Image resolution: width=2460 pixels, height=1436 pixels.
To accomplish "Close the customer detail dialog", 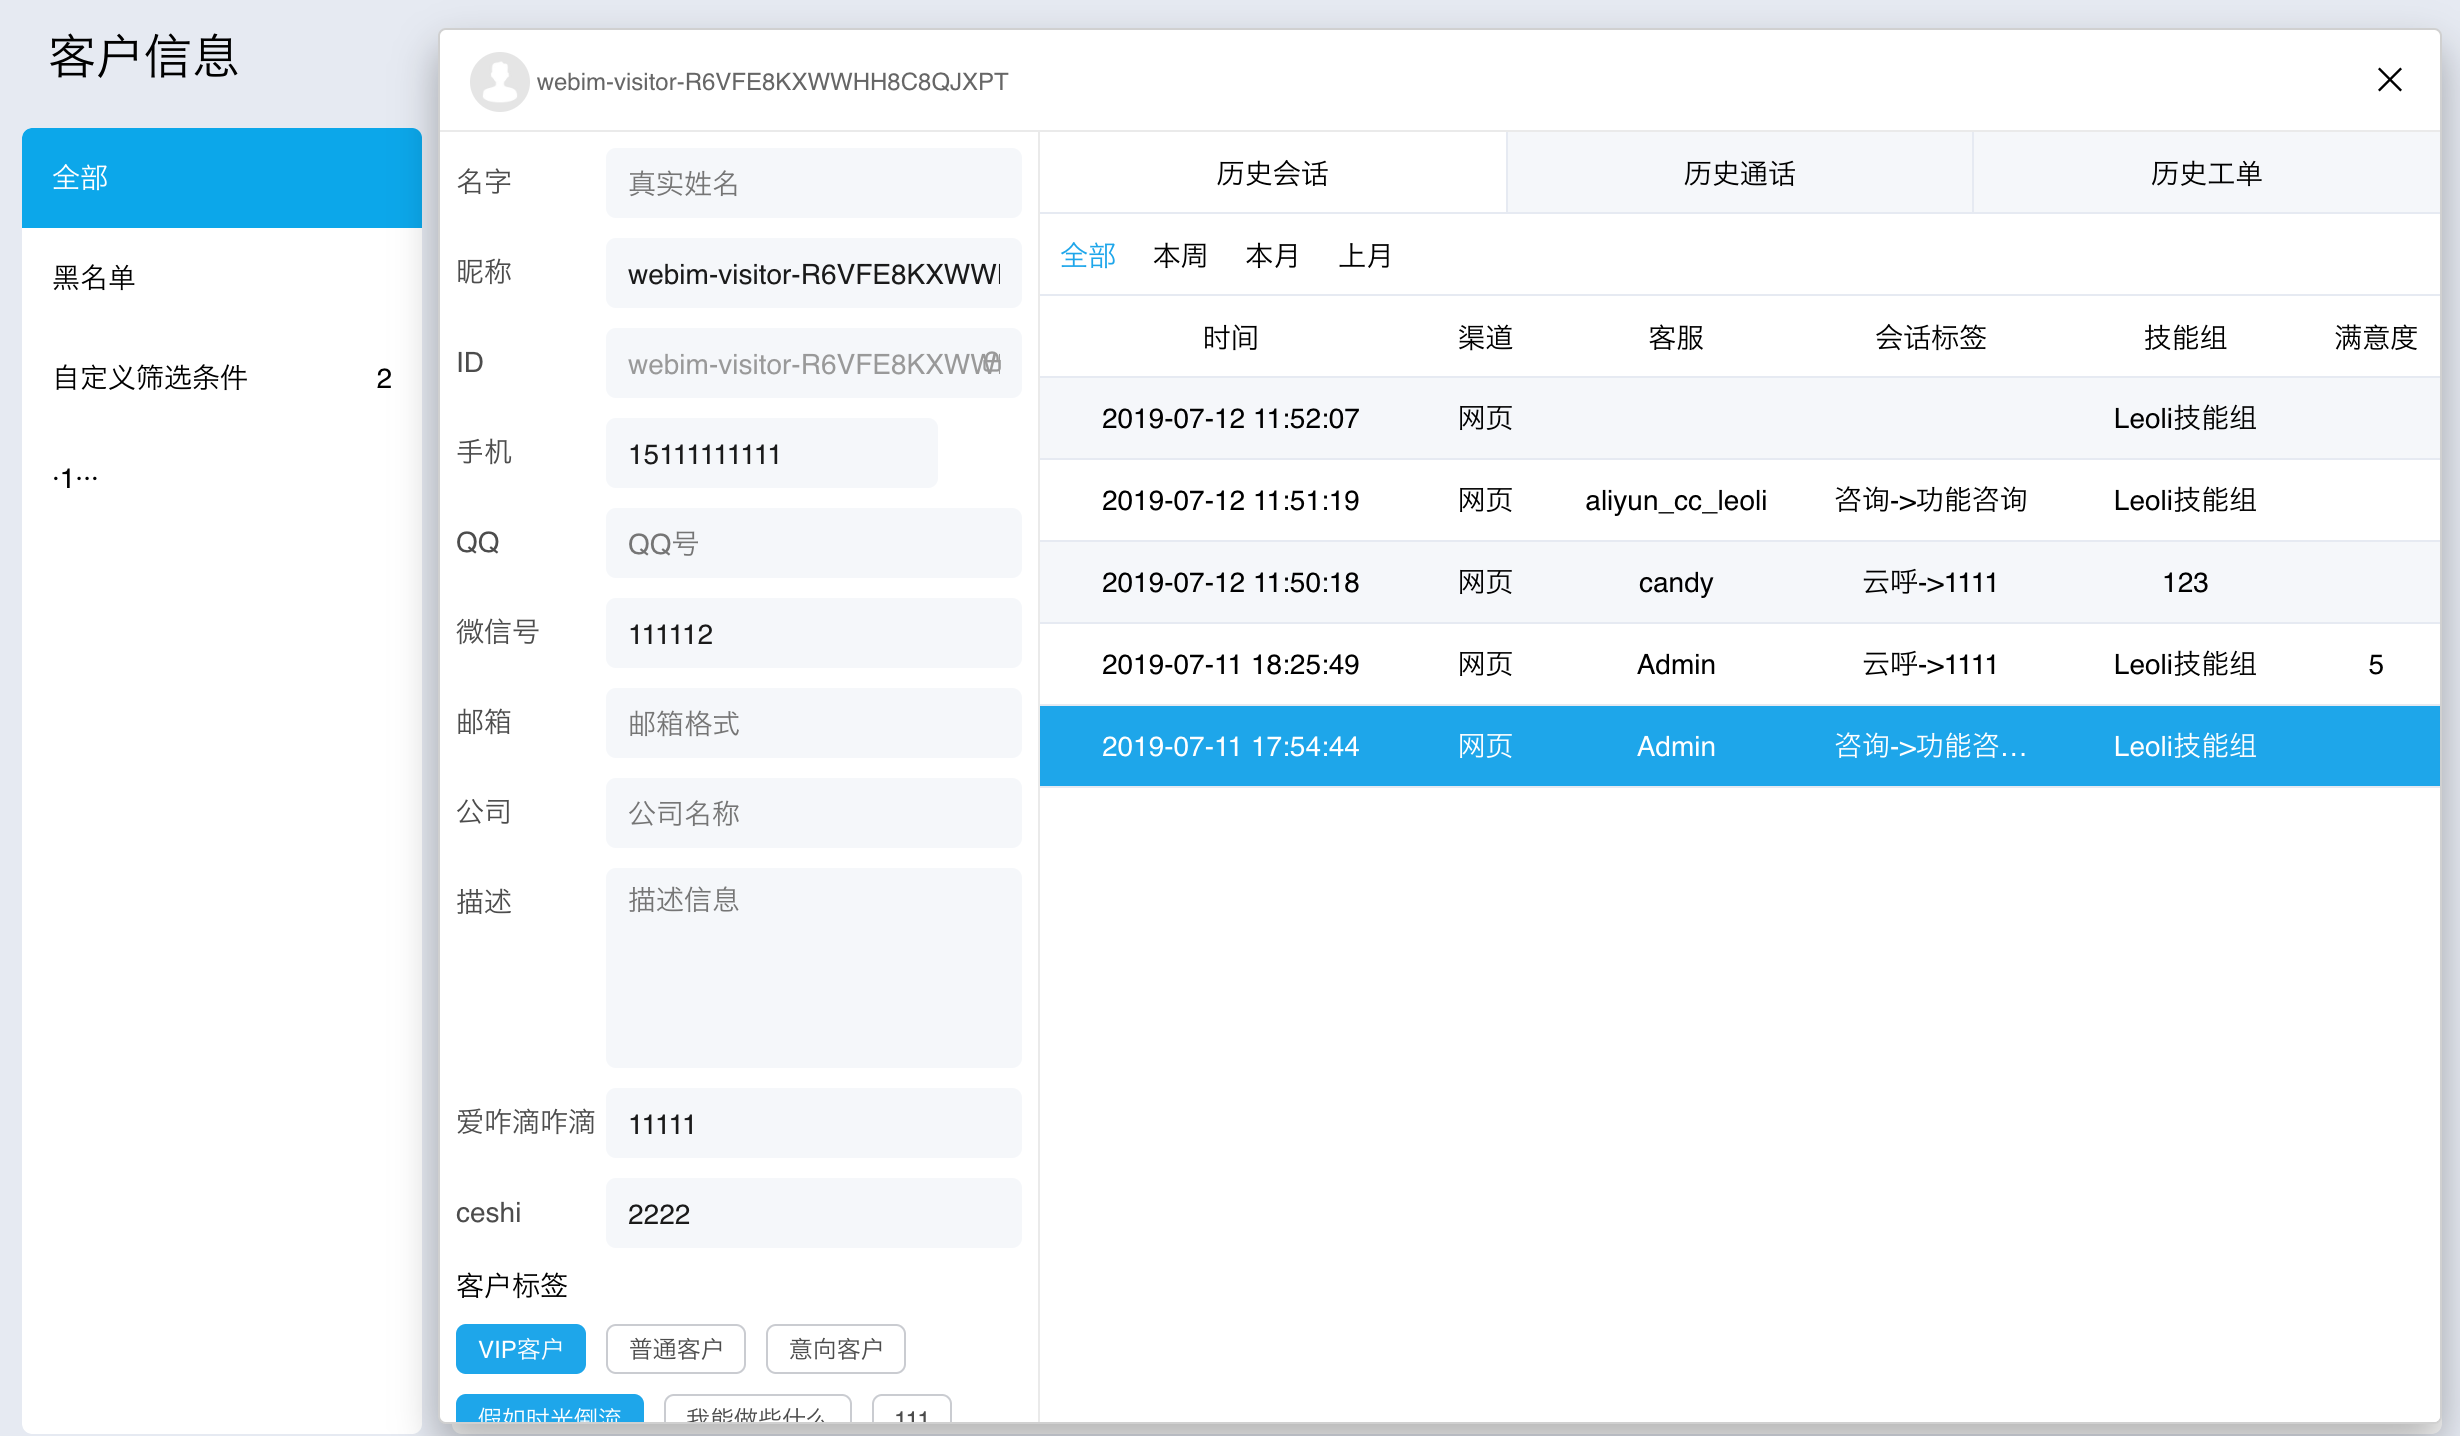I will (2389, 80).
